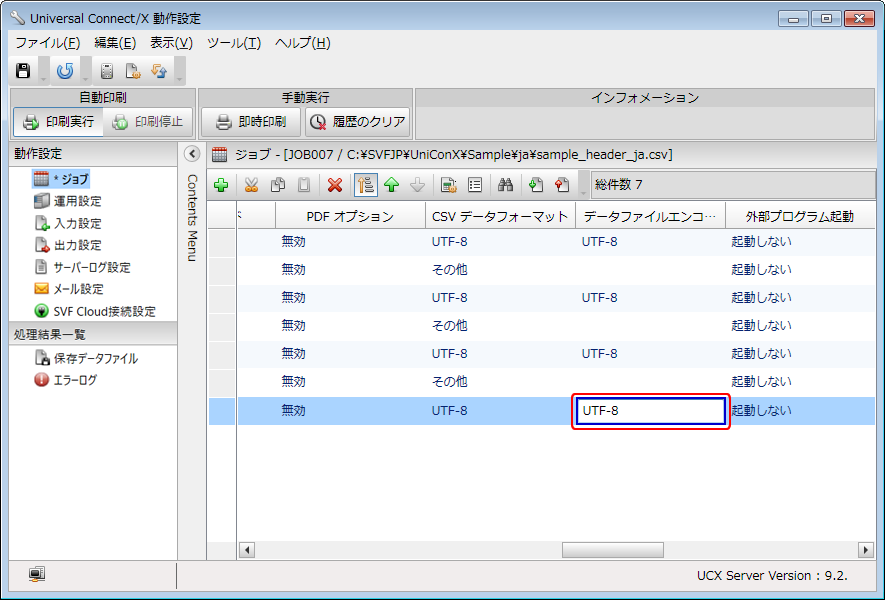Image resolution: width=885 pixels, height=600 pixels.
Task: Open エラーログ in the sidebar
Action: point(65,380)
